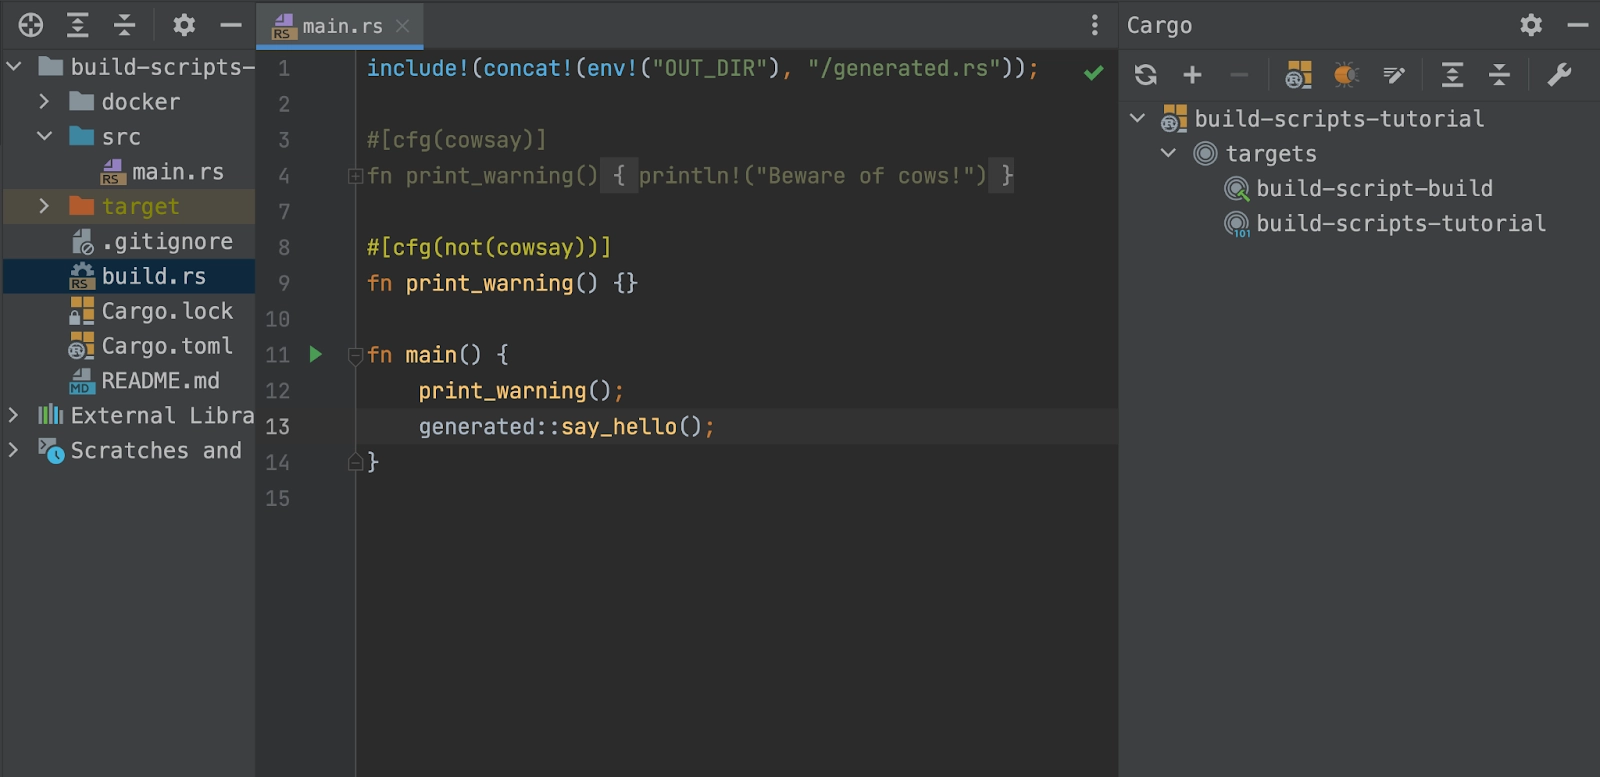Attach a Cargo project with plus icon
The image size is (1600, 777).
tap(1192, 74)
